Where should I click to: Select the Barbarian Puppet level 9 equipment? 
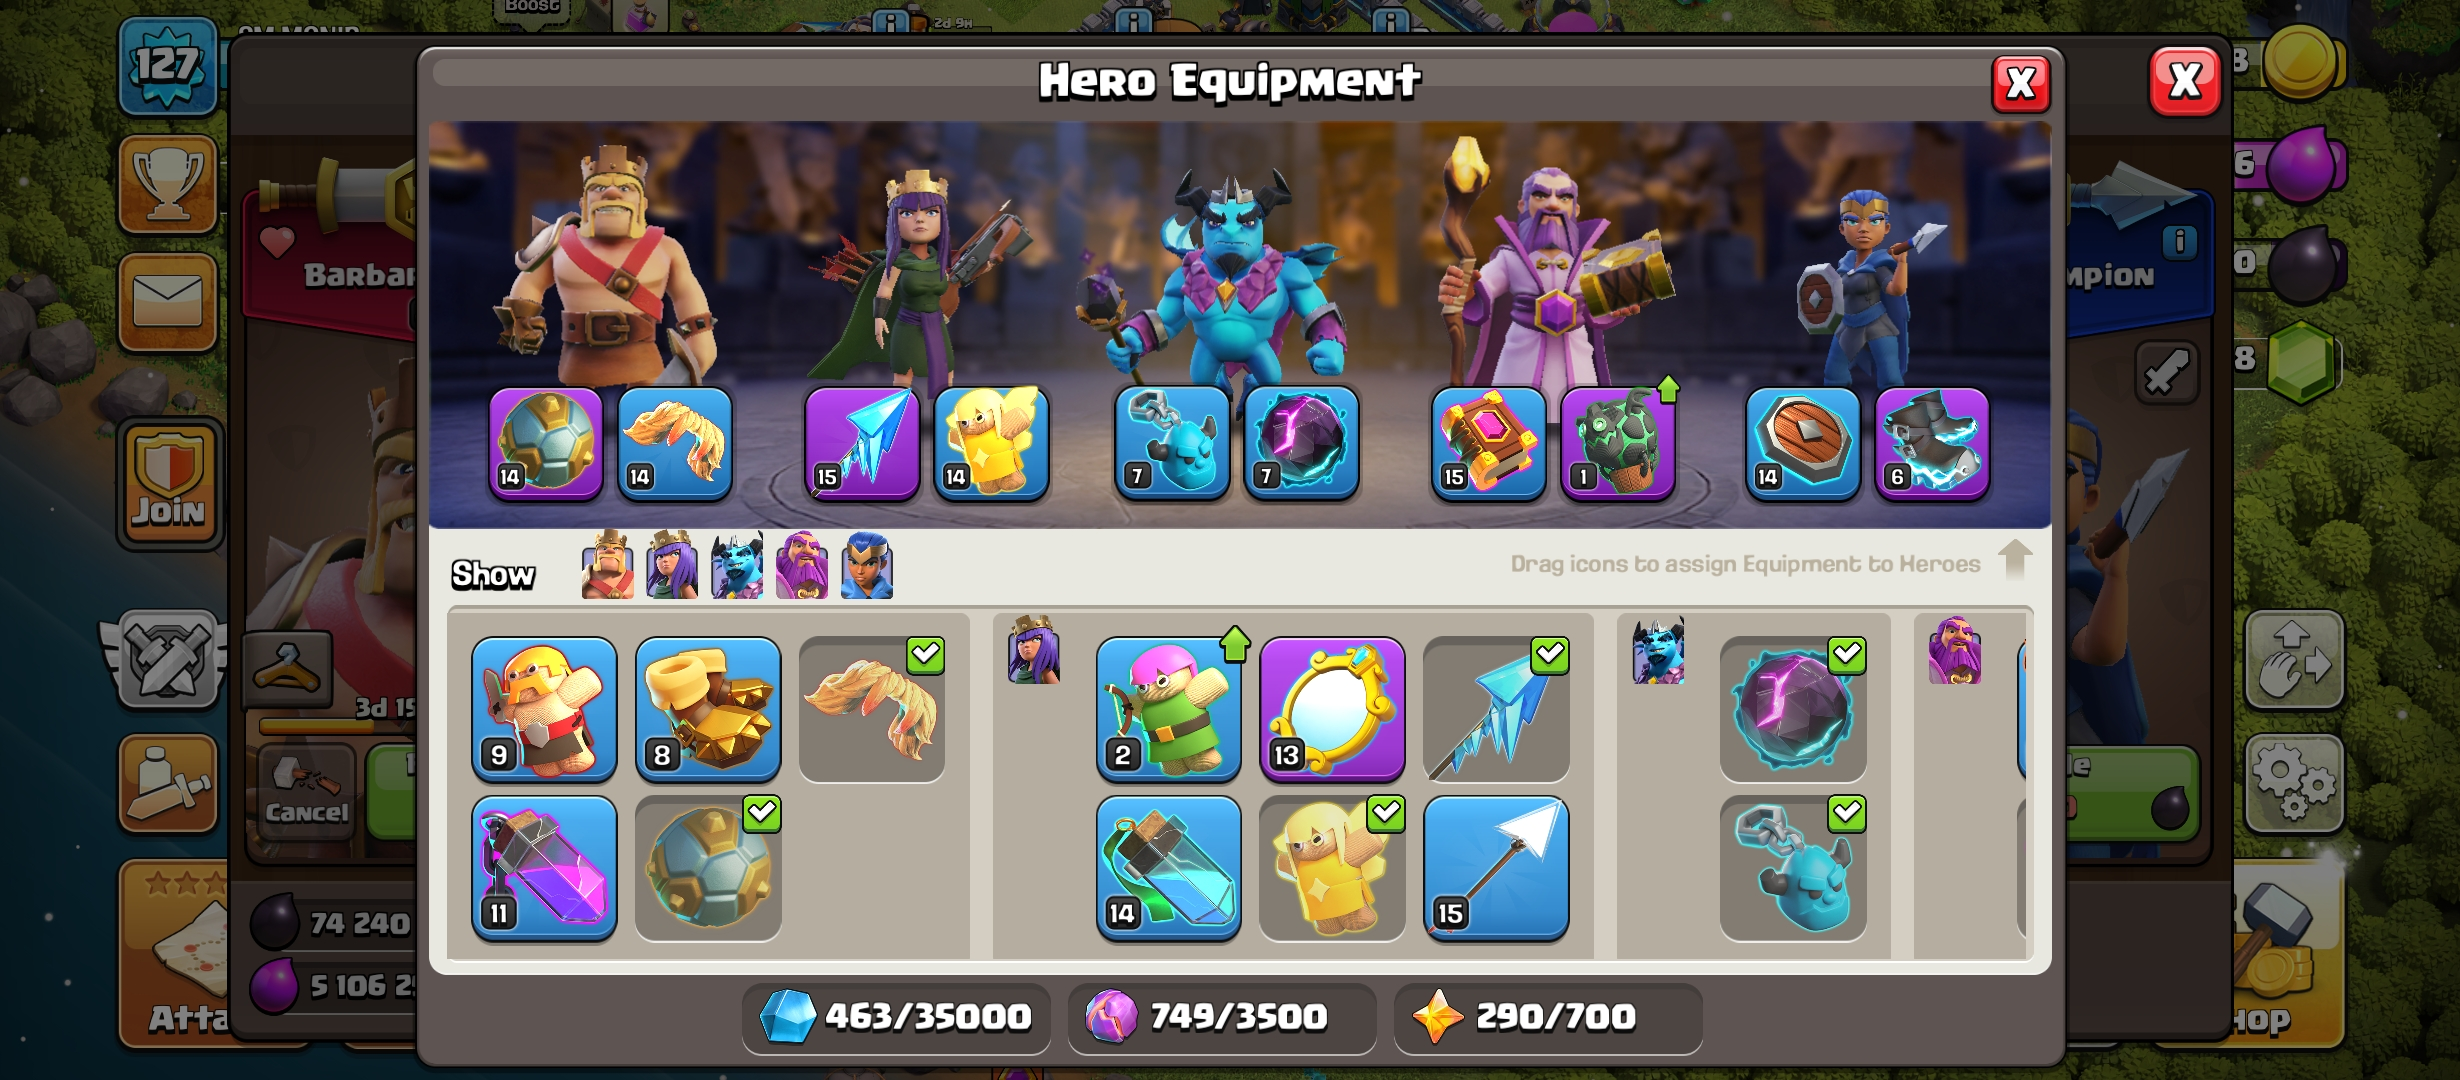click(x=544, y=709)
